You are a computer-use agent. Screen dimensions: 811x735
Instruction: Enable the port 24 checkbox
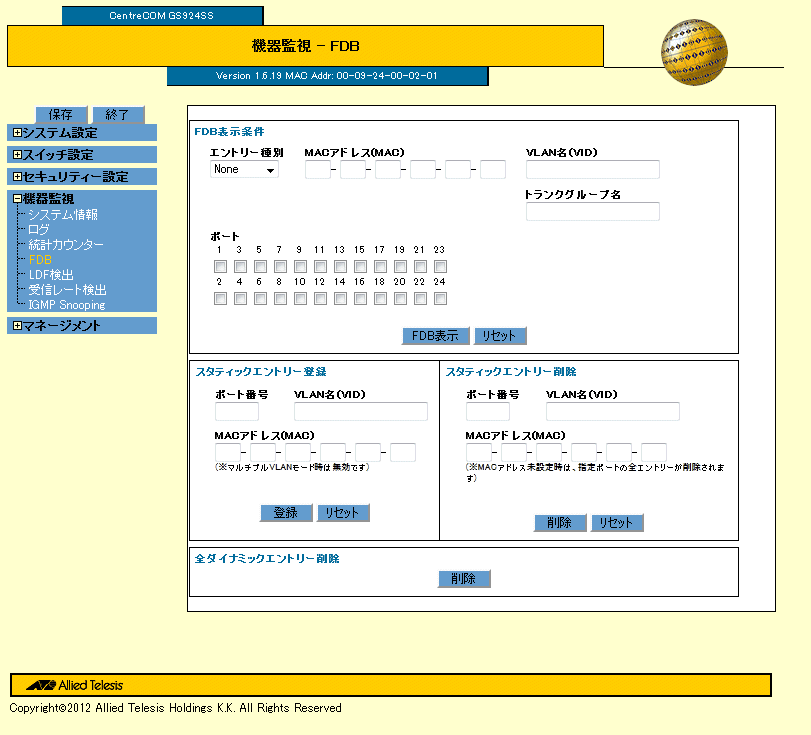[440, 298]
